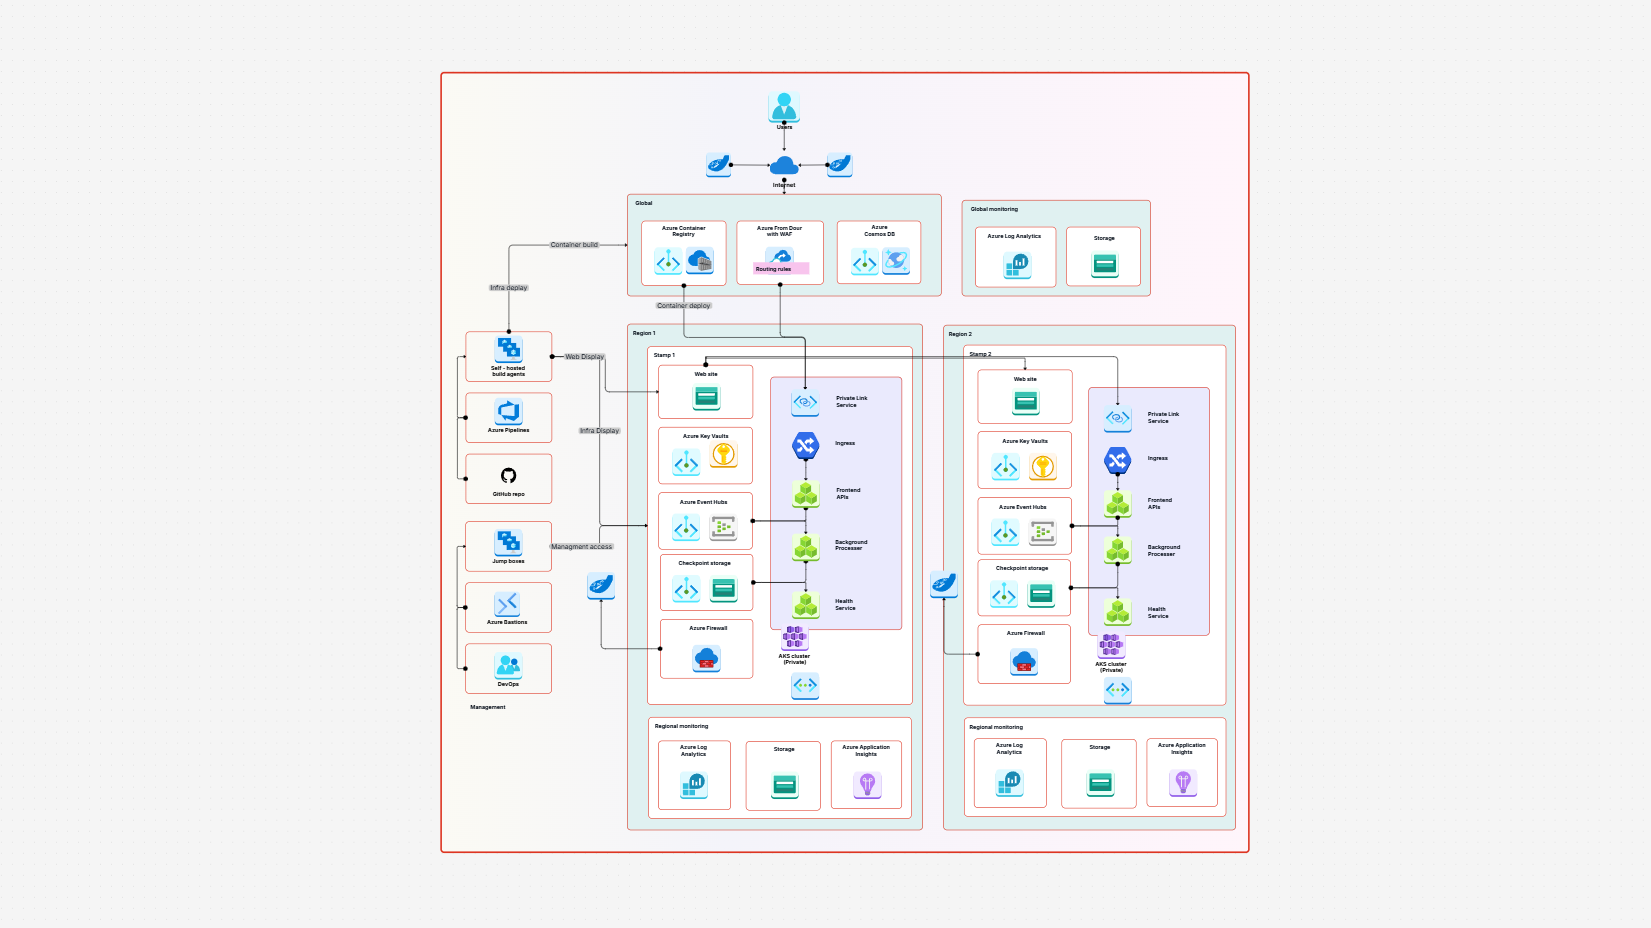This screenshot has height=928, width=1651.
Task: Toggle the Private Link Service node in Region 2
Action: [x=1116, y=418]
